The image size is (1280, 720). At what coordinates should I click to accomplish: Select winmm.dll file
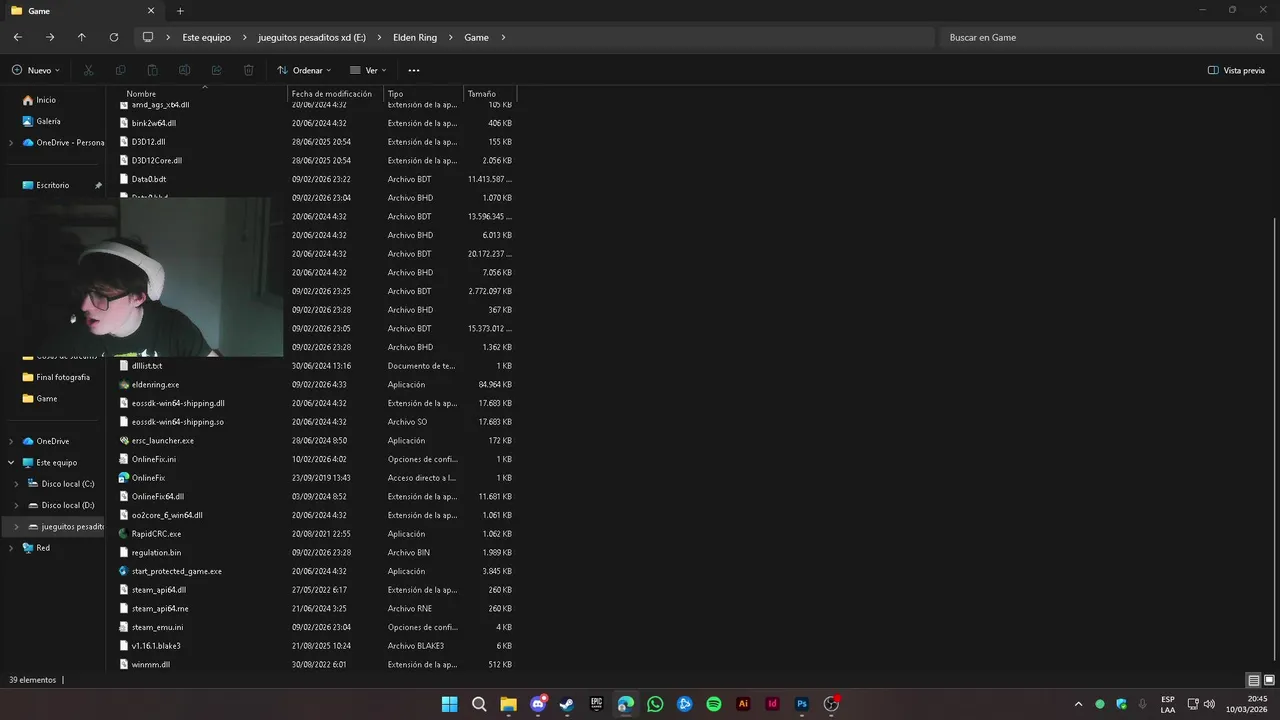pos(150,665)
